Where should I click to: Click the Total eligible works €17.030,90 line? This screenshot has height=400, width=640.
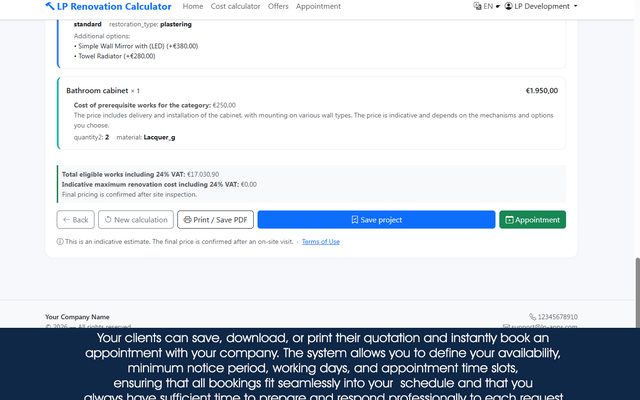140,174
